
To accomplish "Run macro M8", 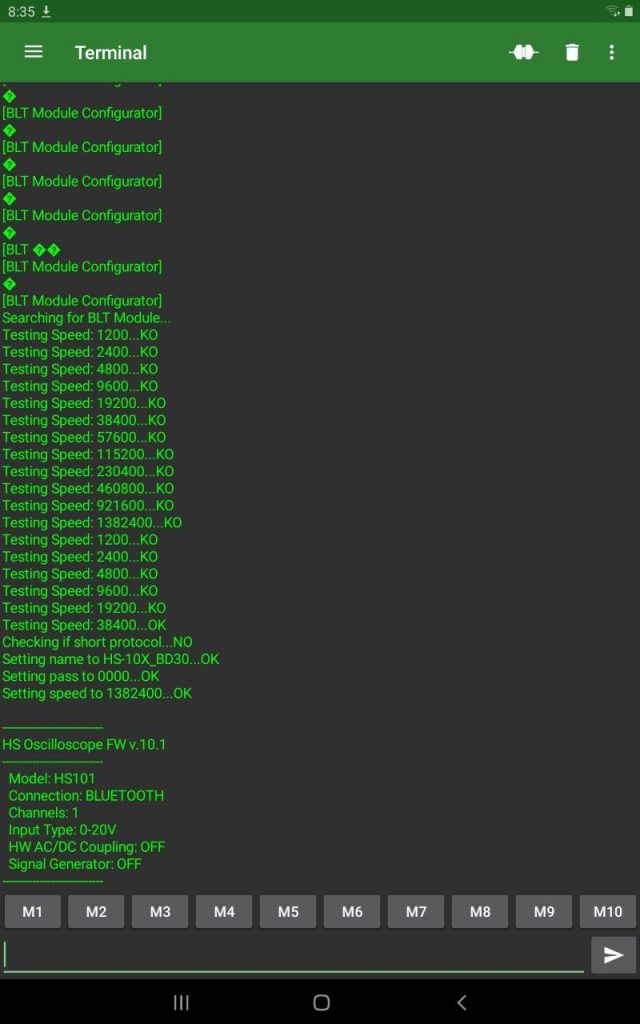I will (480, 912).
